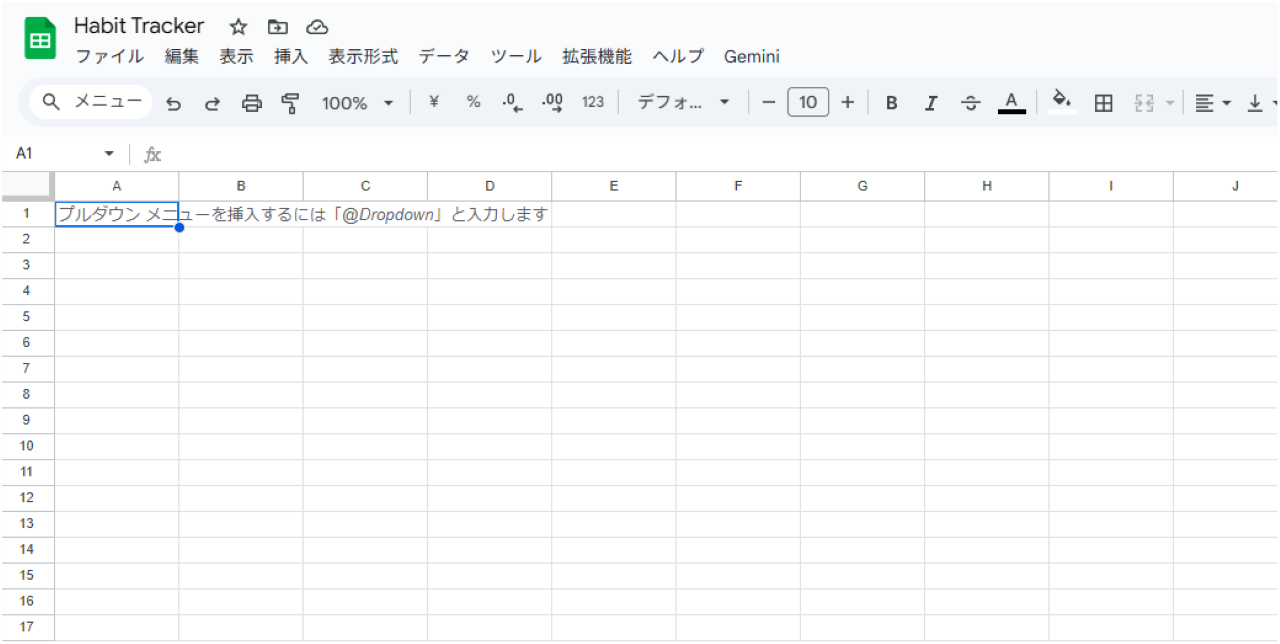Open the cell borders tool
Image resolution: width=1280 pixels, height=644 pixels.
tap(1104, 103)
